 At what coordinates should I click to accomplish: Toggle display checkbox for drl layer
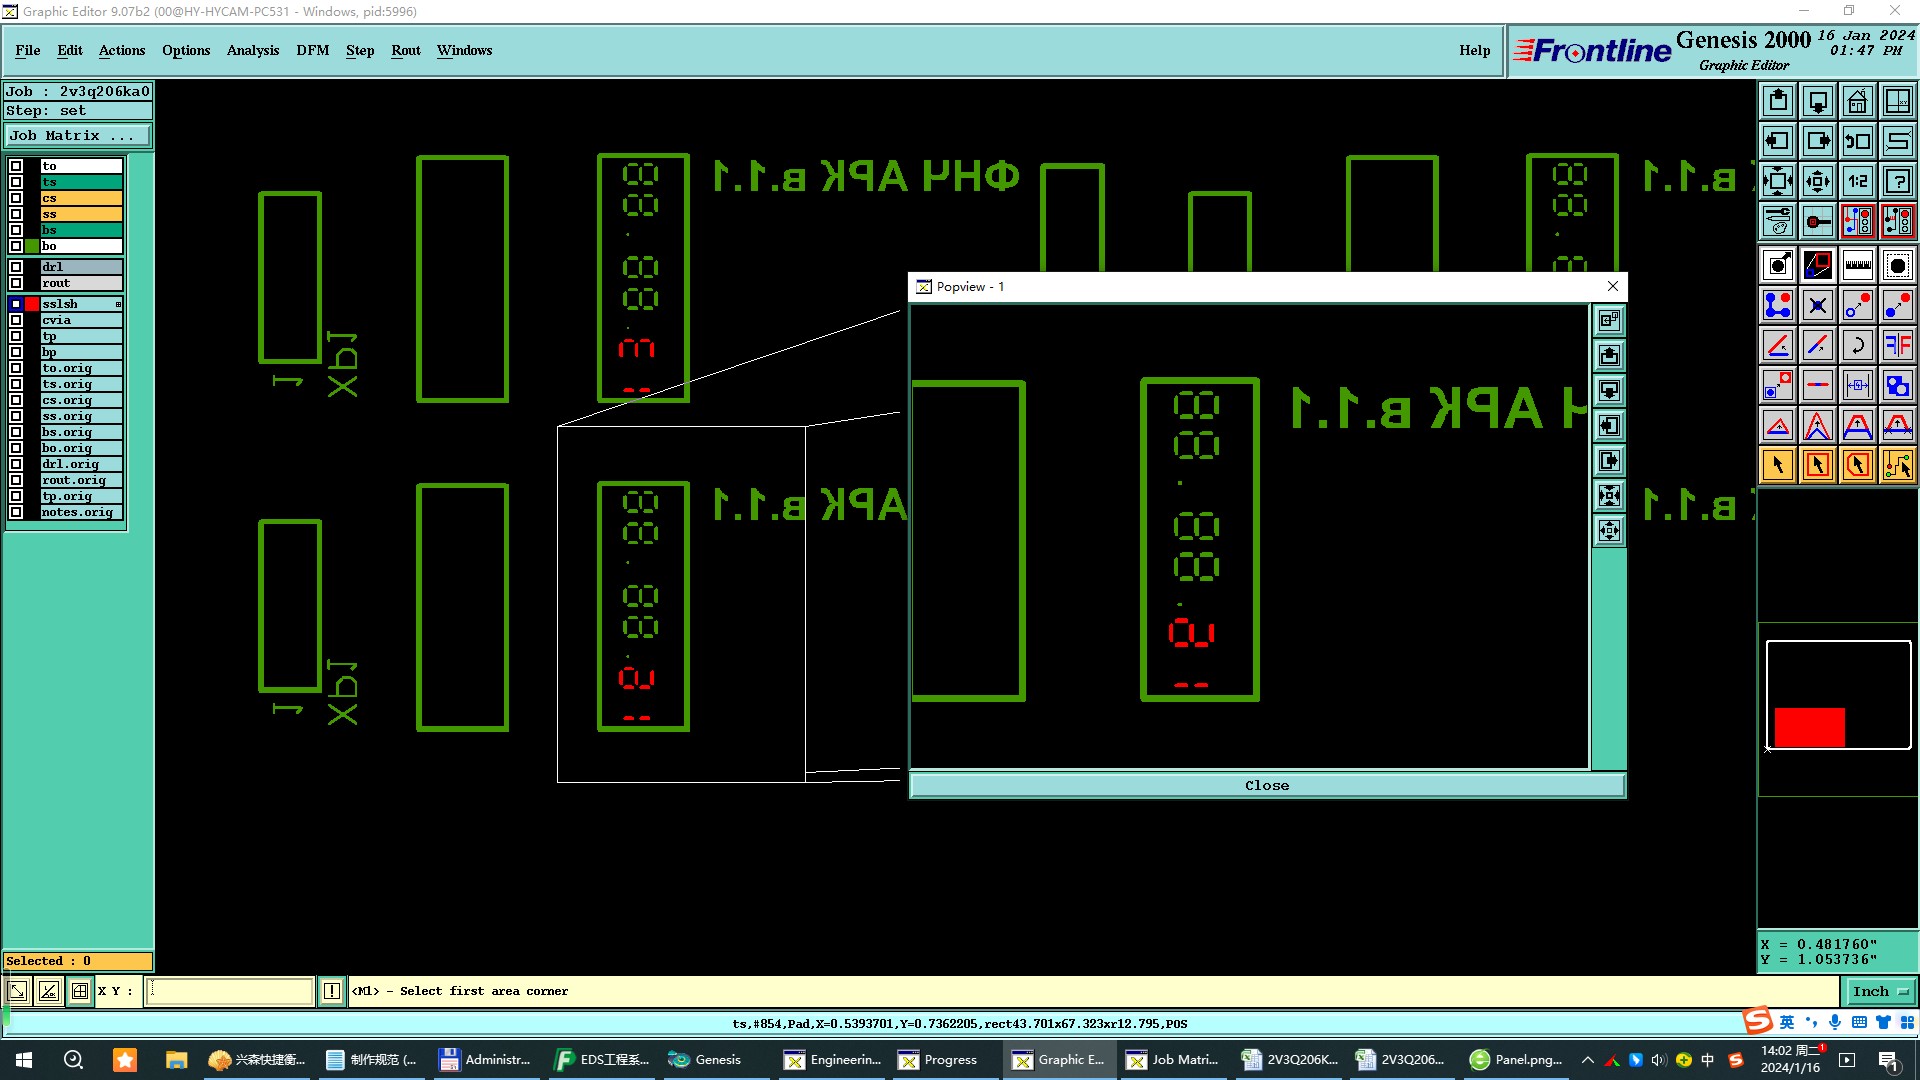coord(16,267)
